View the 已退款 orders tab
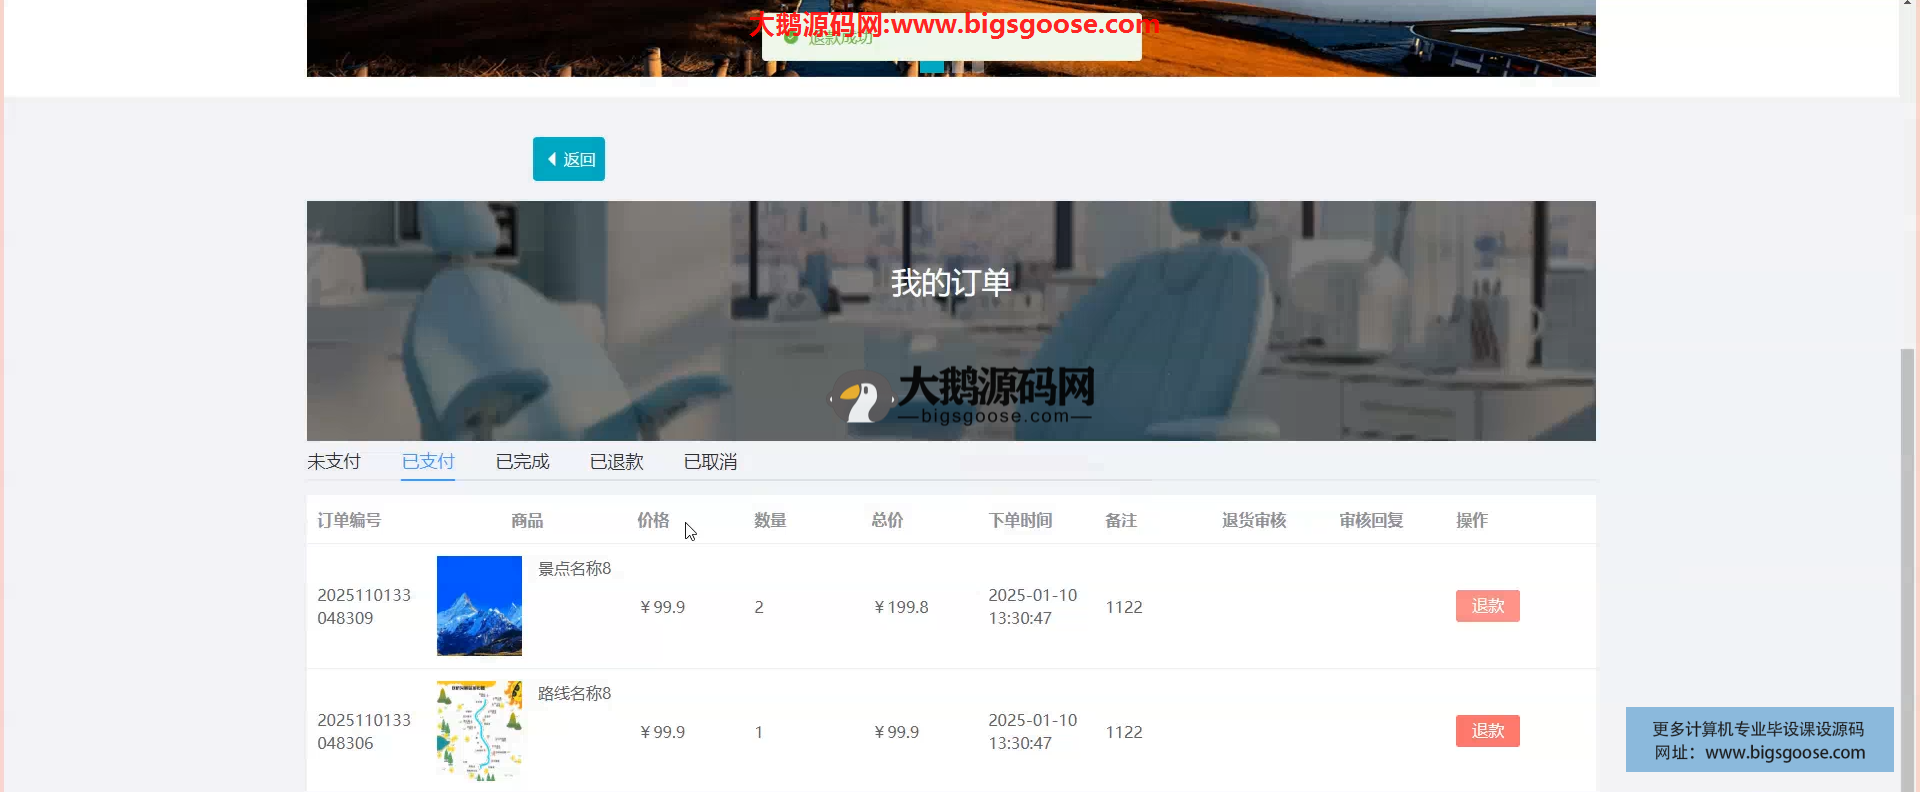Viewport: 1920px width, 792px height. [616, 462]
